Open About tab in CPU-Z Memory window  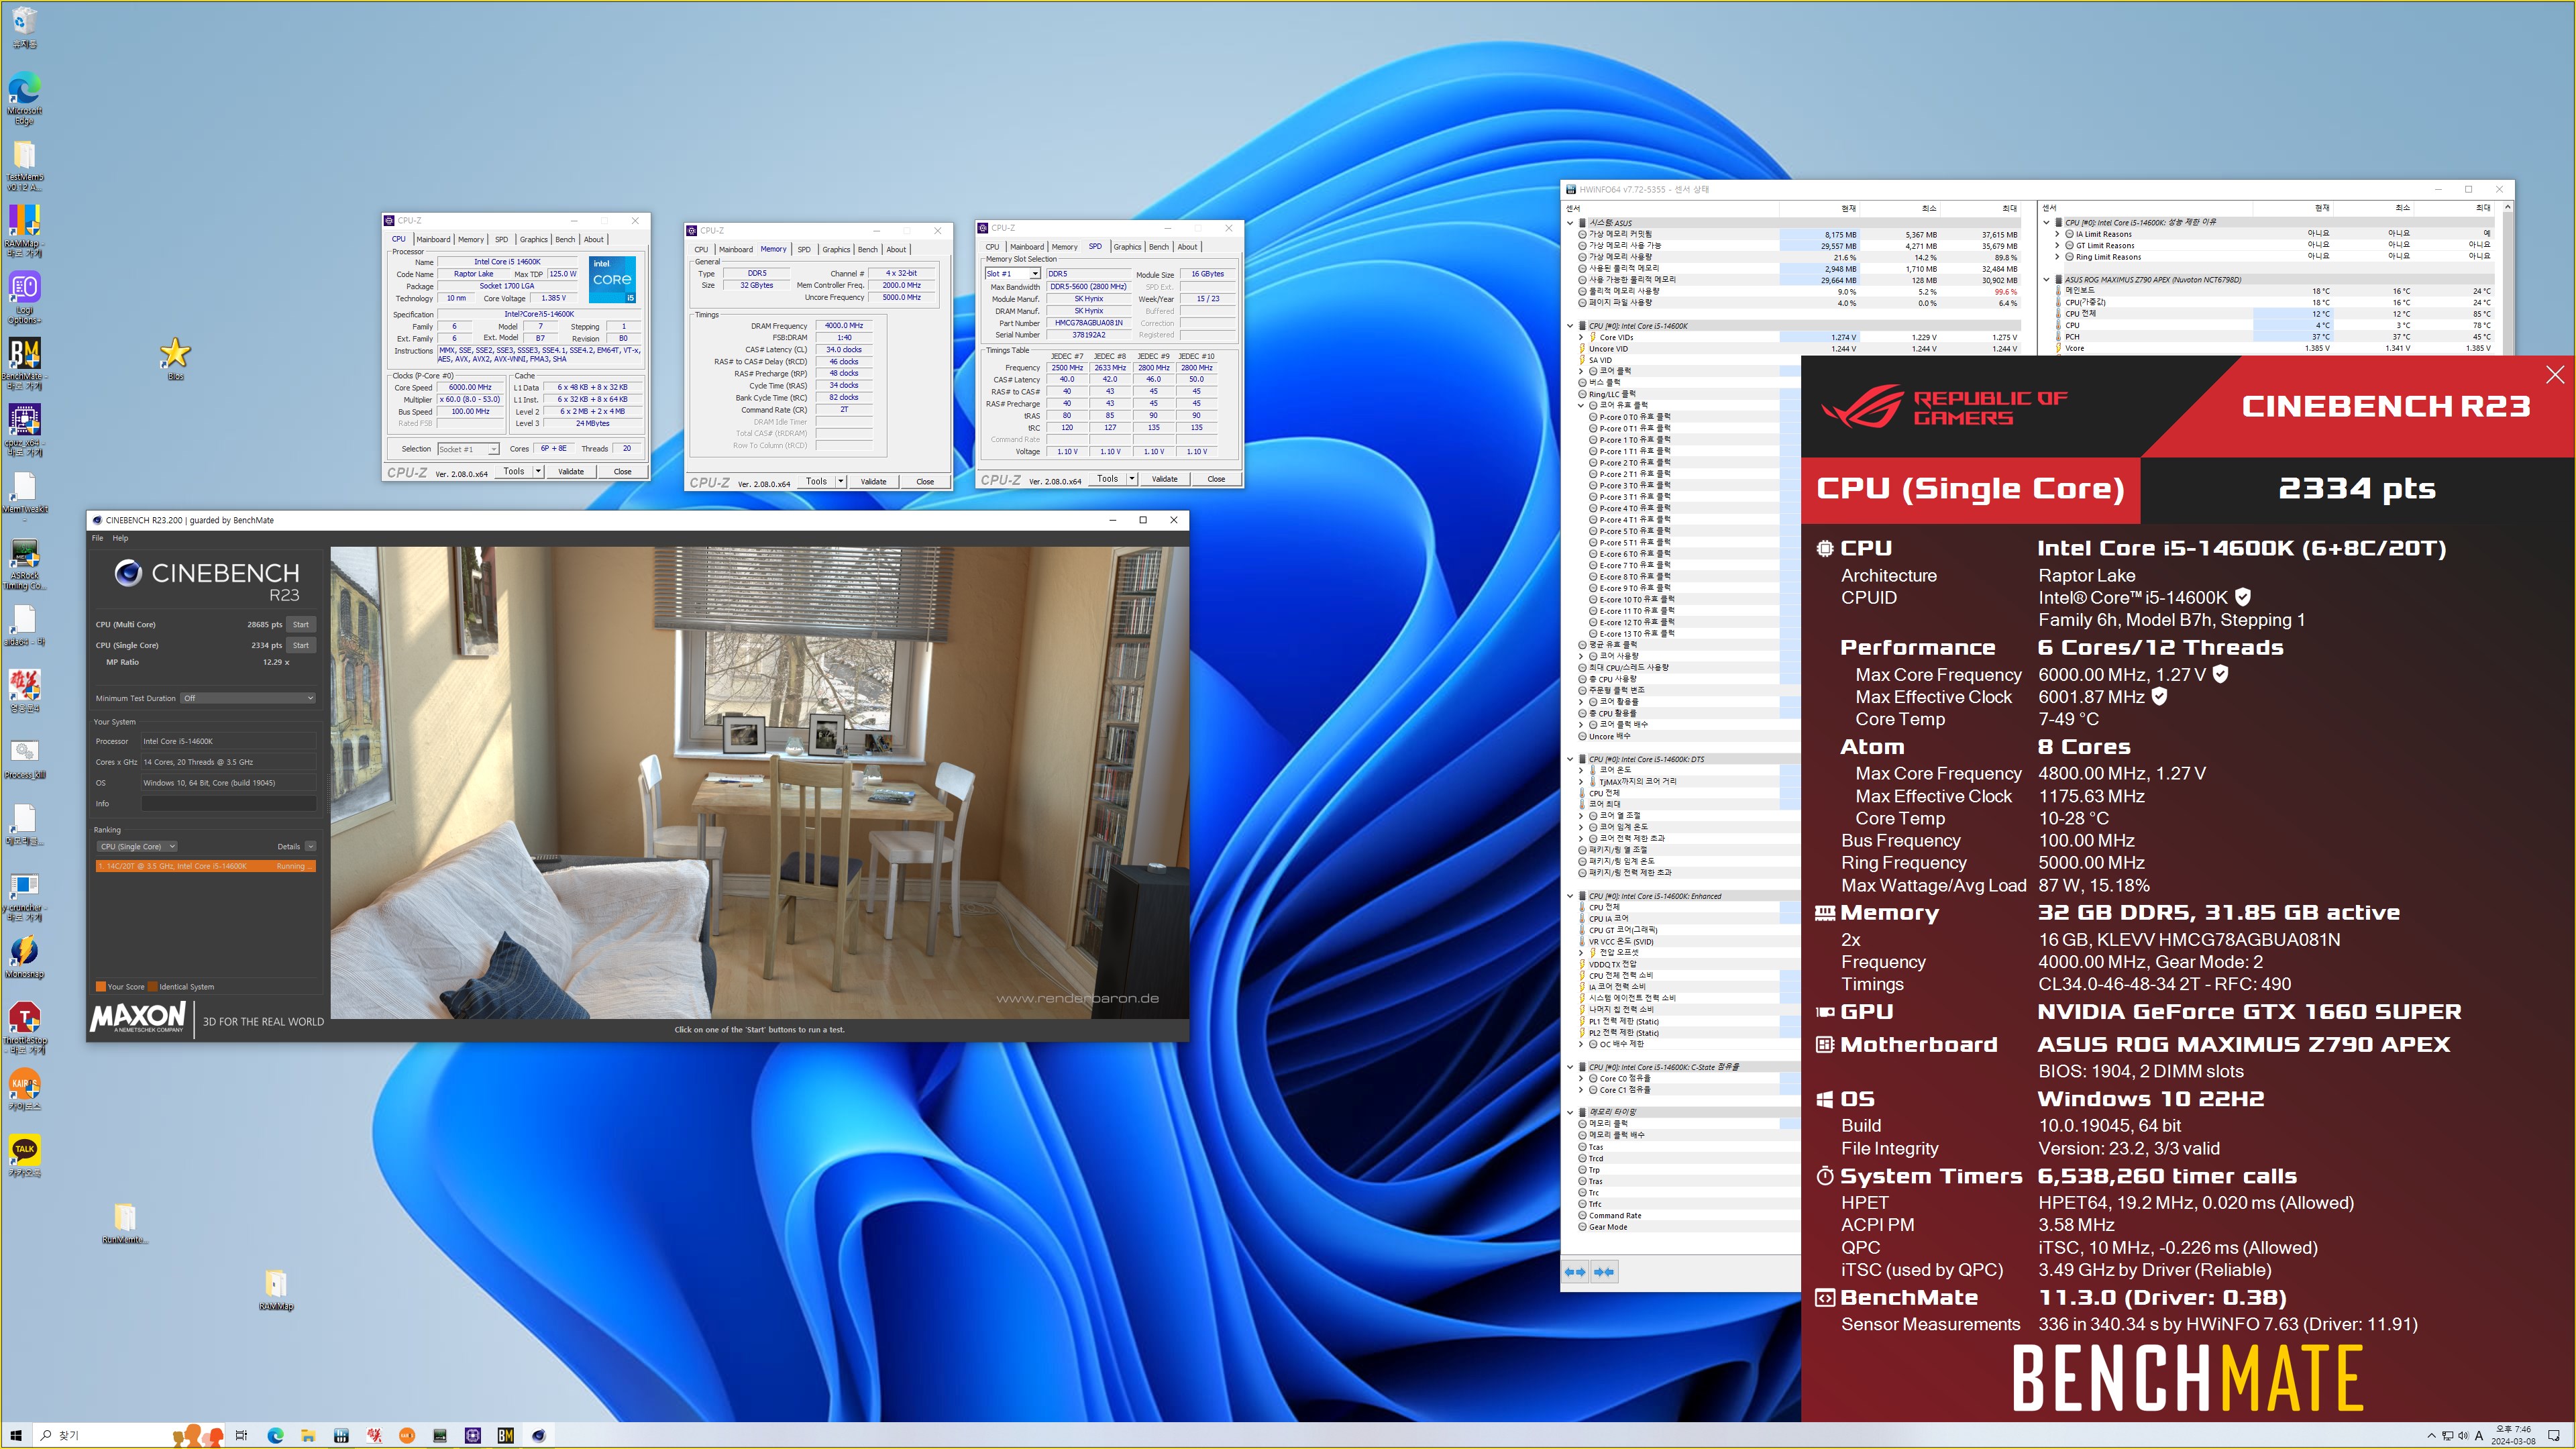click(896, 249)
